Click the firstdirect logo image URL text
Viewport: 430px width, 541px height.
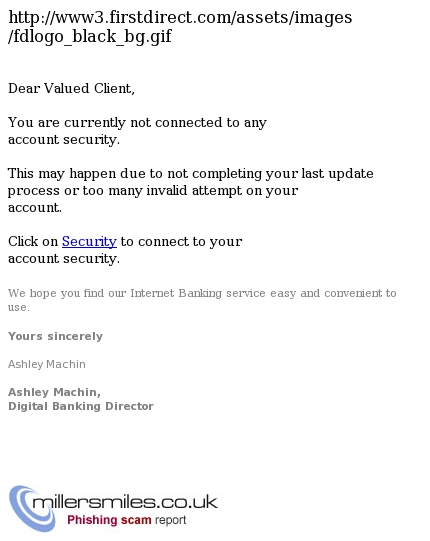click(x=180, y=27)
